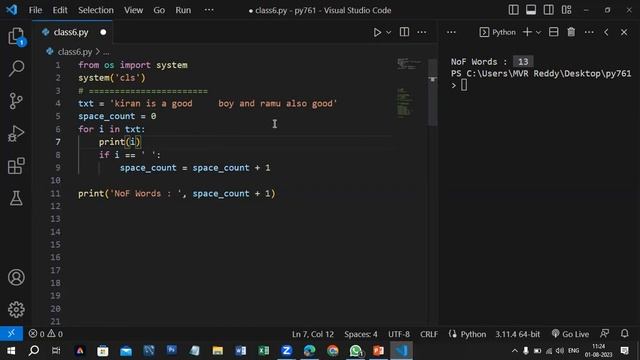Viewport: 640px width, 360px height.
Task: Open the Selection menu
Action: [x=96, y=10]
